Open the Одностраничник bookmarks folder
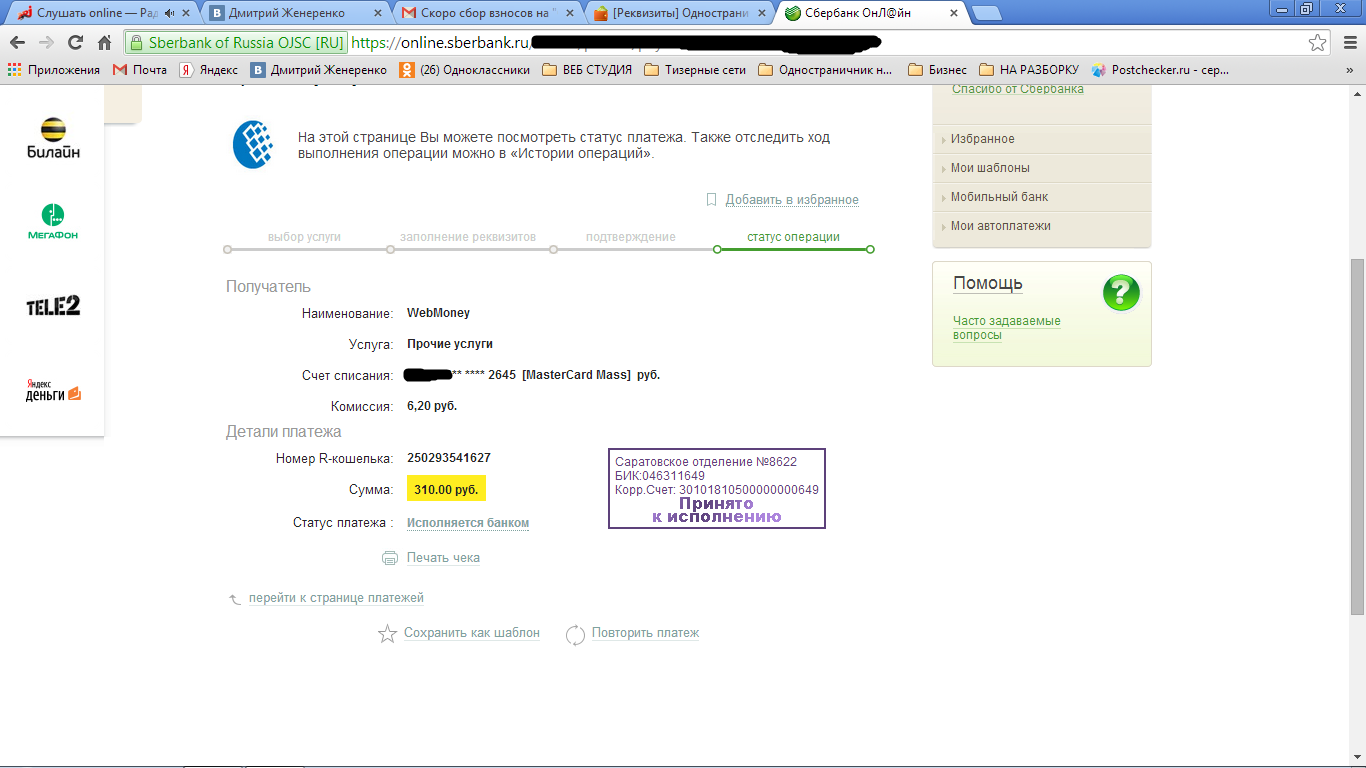This screenshot has width=1366, height=768. 826,70
